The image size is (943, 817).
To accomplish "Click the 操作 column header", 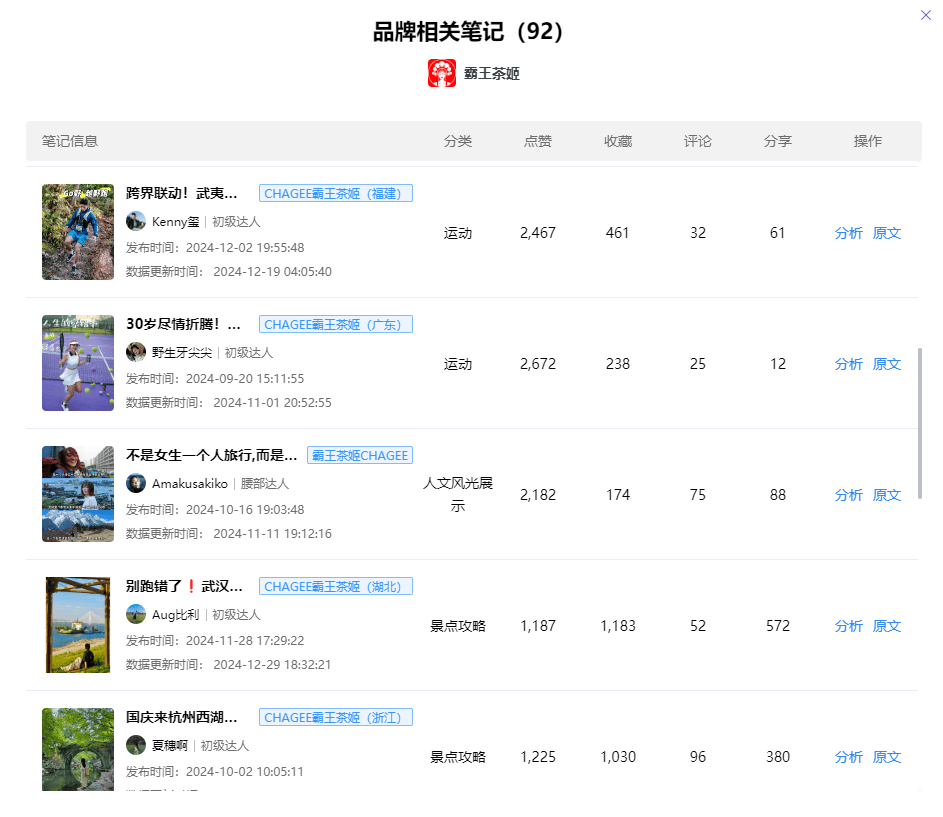I will (868, 141).
